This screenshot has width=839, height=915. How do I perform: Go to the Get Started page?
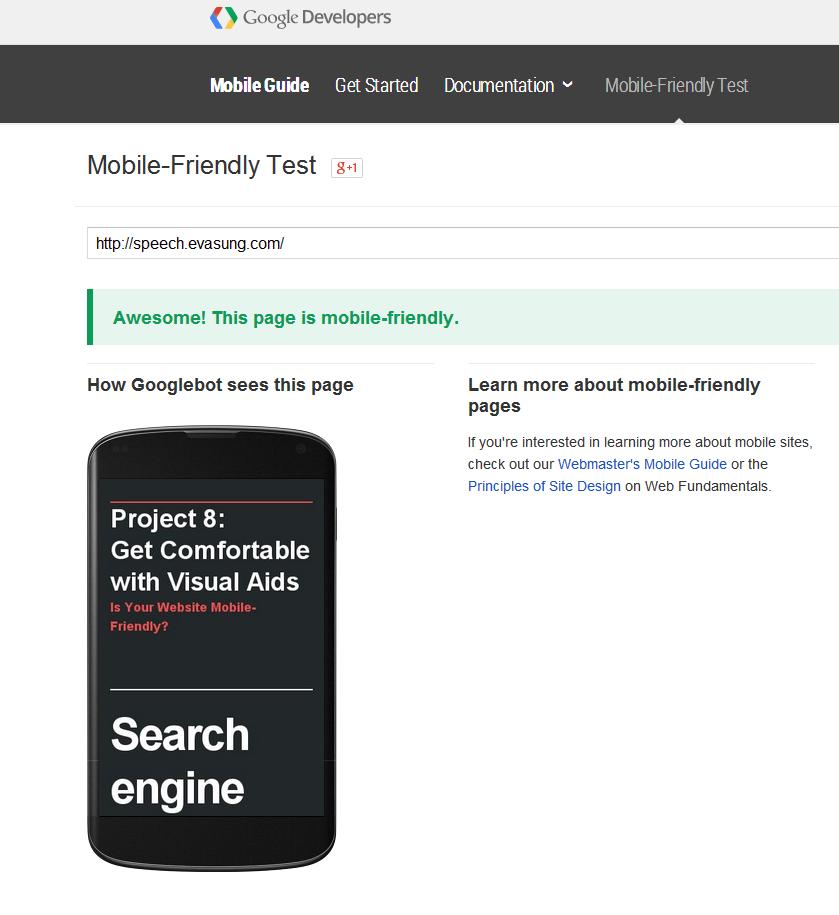click(376, 86)
